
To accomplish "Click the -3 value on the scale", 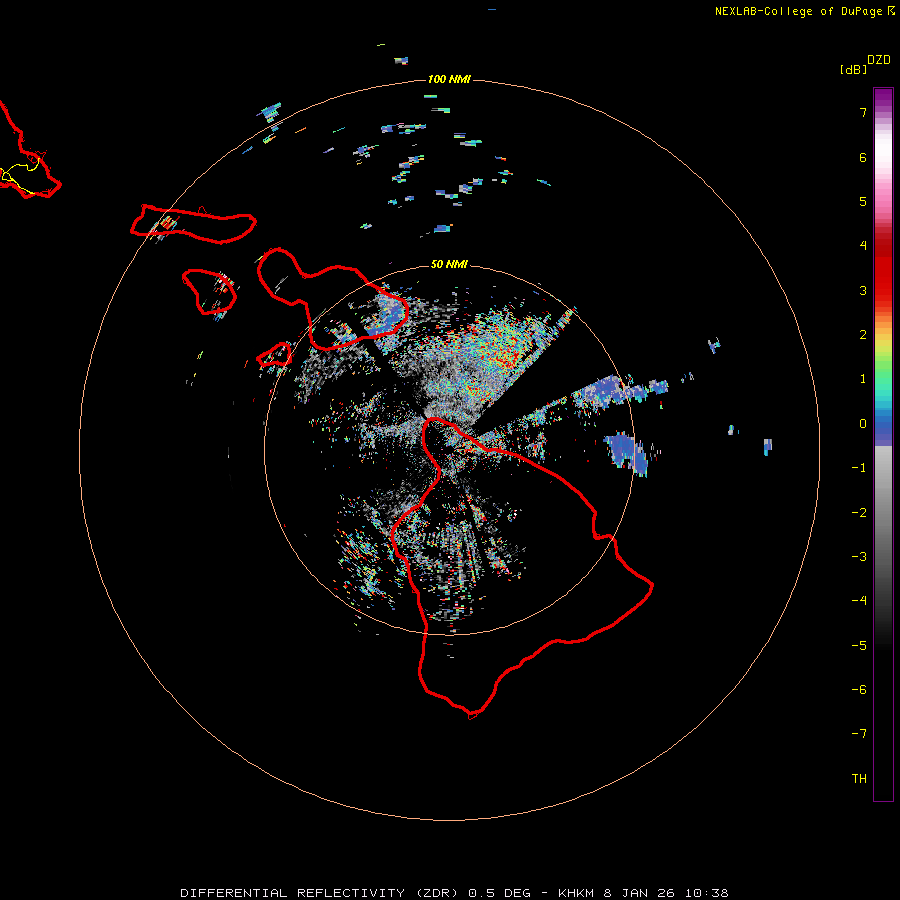I will pos(859,557).
